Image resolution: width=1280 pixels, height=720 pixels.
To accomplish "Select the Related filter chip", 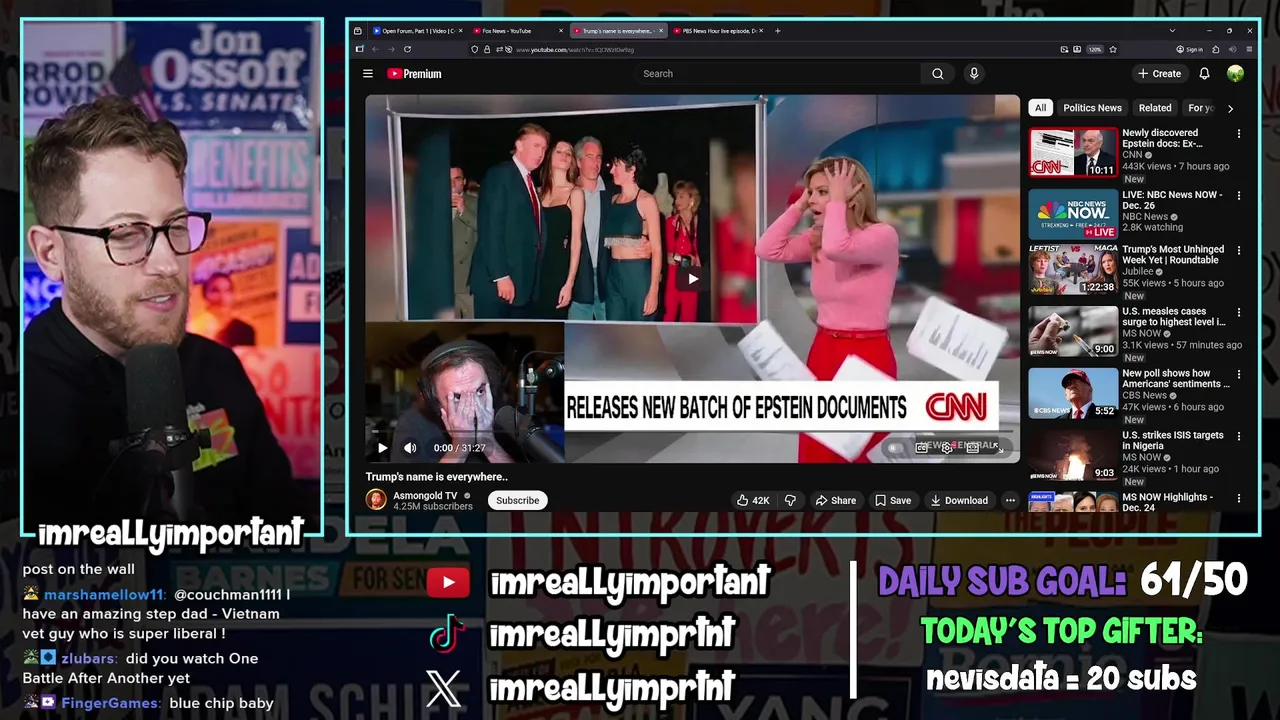I will pyautogui.click(x=1155, y=108).
